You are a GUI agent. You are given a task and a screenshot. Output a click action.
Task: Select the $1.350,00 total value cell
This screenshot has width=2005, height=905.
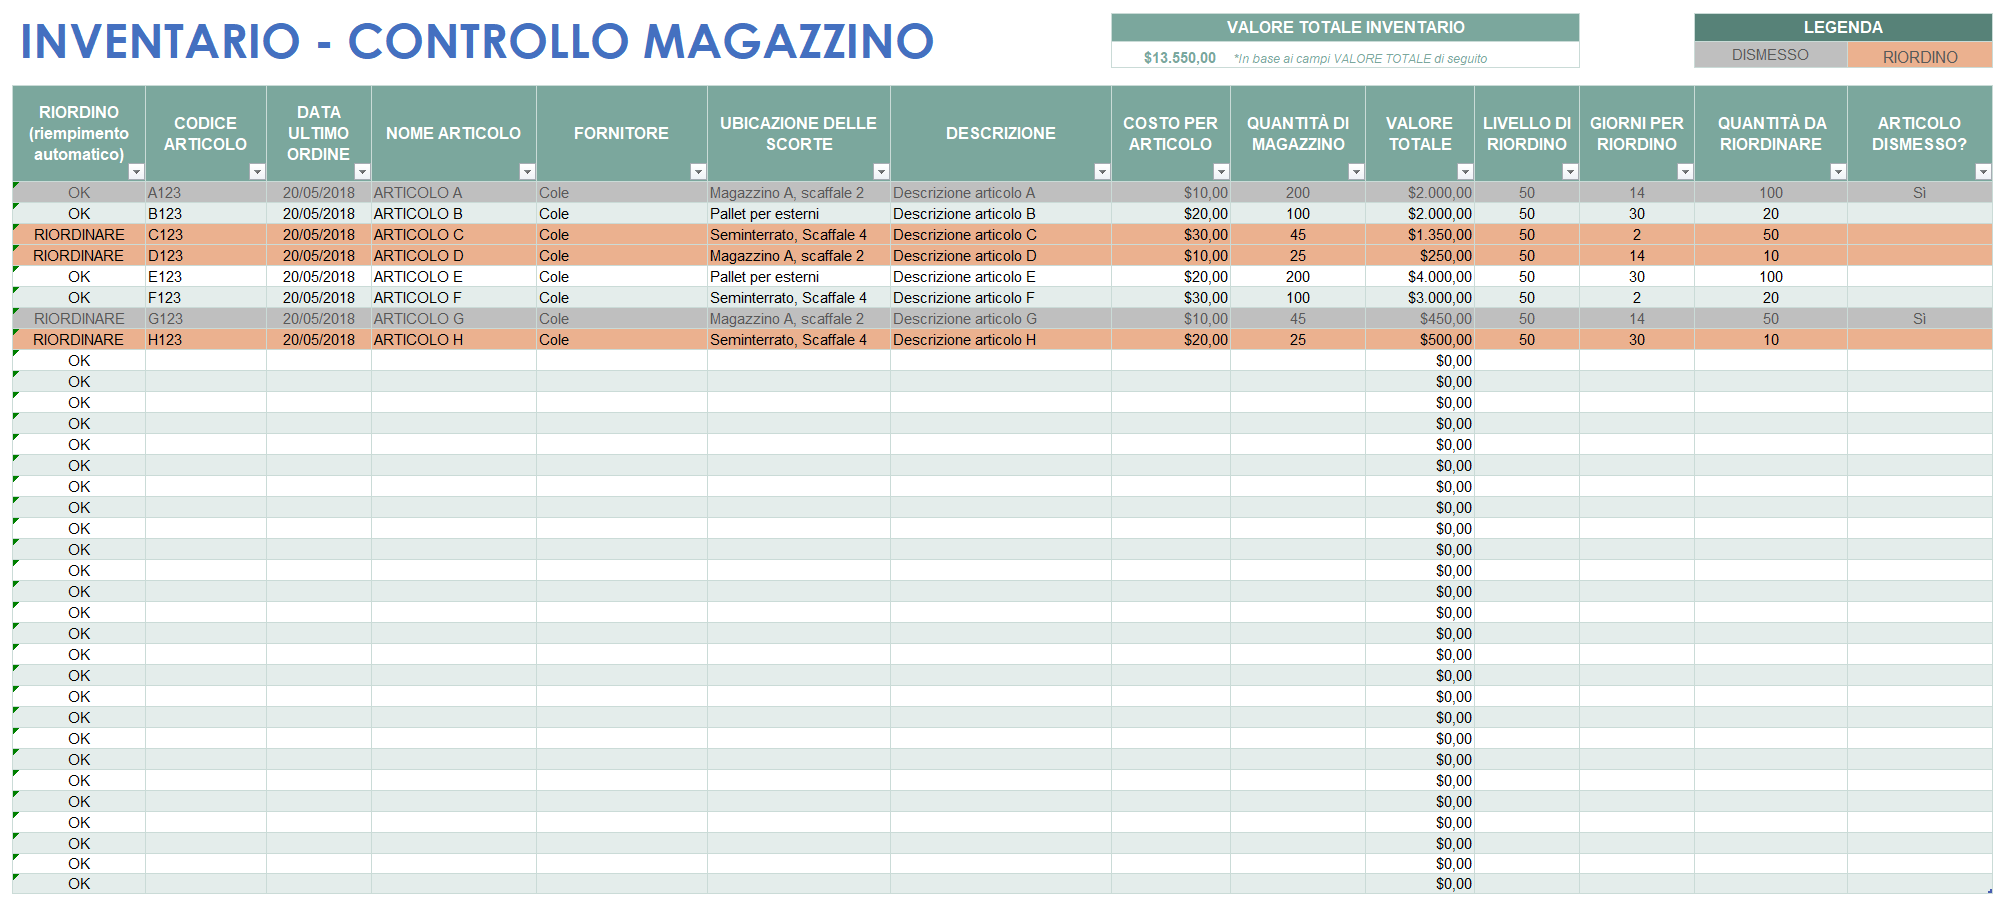(x=1419, y=234)
